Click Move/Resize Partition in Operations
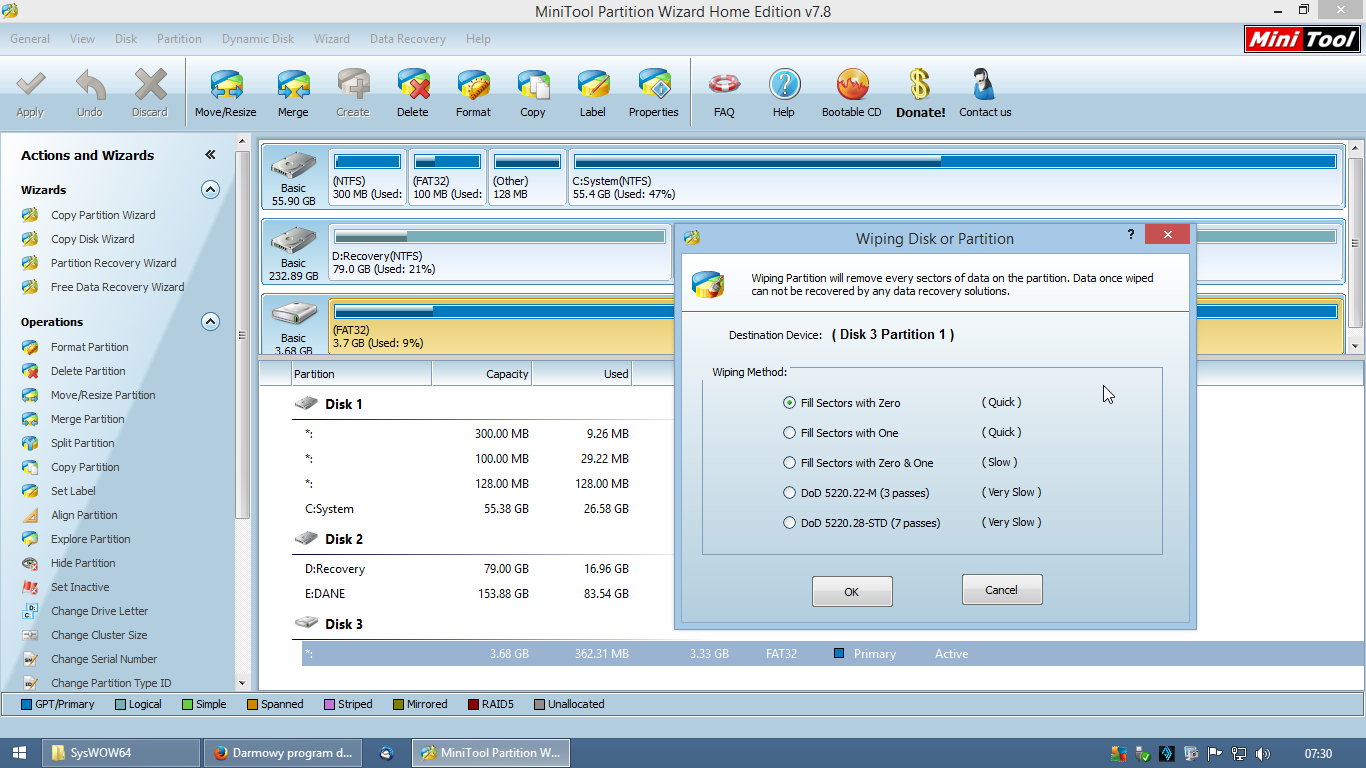The width and height of the screenshot is (1366, 768). coord(103,395)
